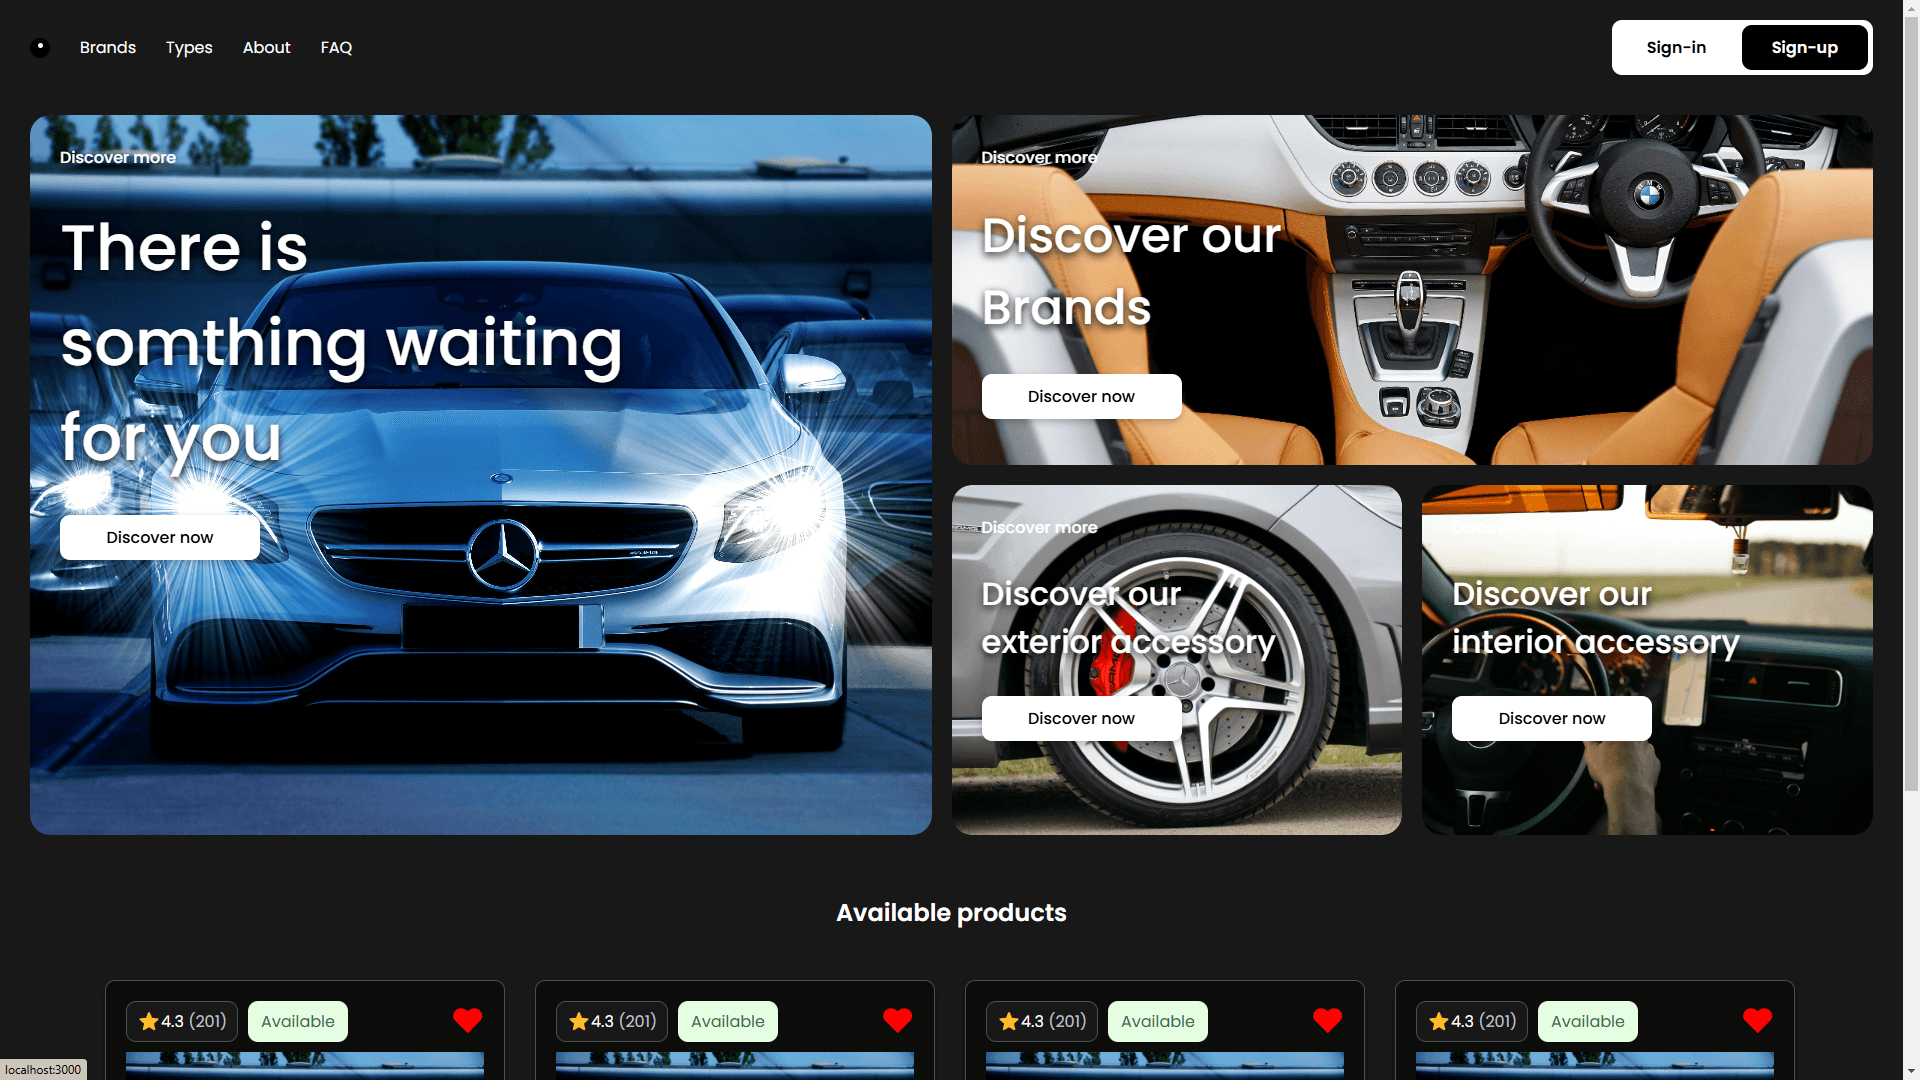The height and width of the screenshot is (1080, 1920).
Task: Toggle the second product card's heart icon
Action: (x=897, y=1020)
